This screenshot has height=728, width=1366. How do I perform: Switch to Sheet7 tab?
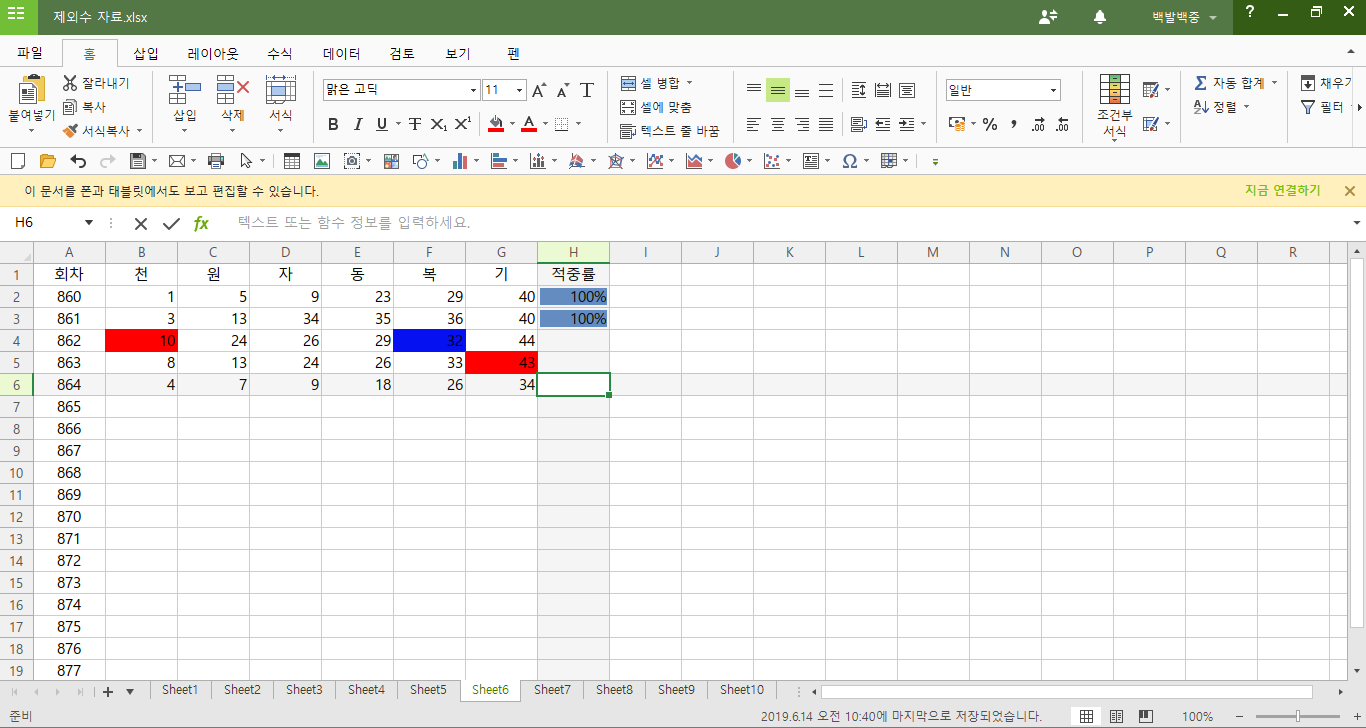pyautogui.click(x=552, y=689)
